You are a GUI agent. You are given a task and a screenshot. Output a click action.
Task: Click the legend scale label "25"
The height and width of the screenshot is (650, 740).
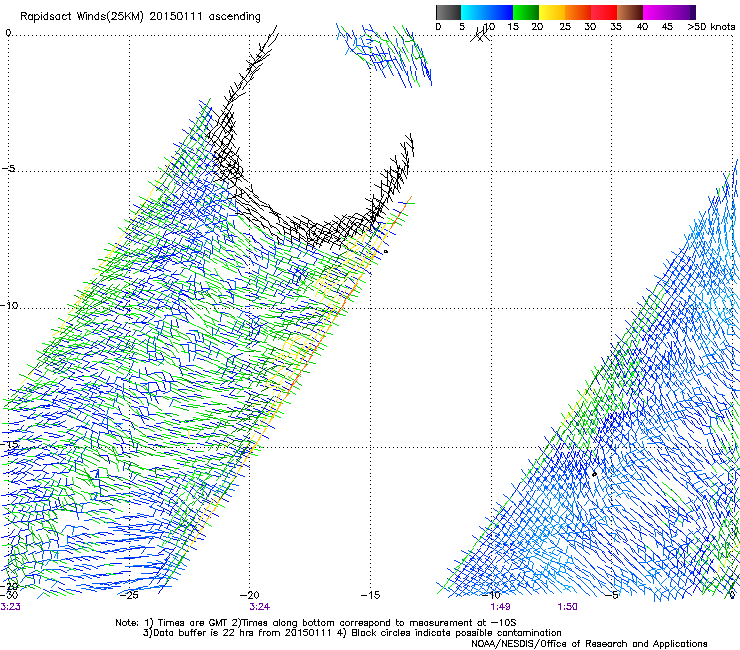[564, 27]
